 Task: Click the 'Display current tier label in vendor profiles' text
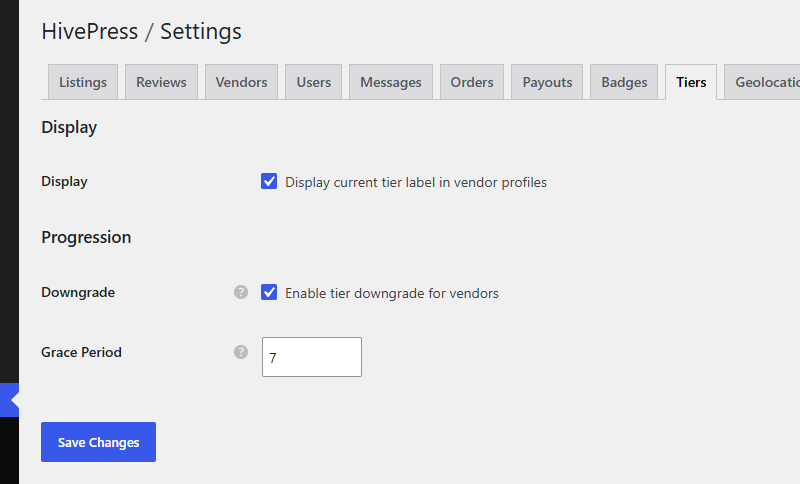(416, 182)
